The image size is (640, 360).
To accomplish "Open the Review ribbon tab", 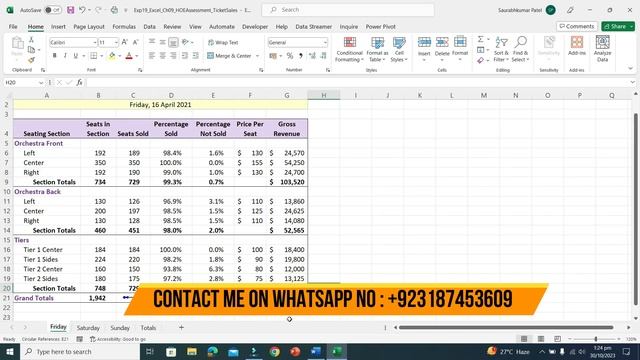I will [x=172, y=27].
